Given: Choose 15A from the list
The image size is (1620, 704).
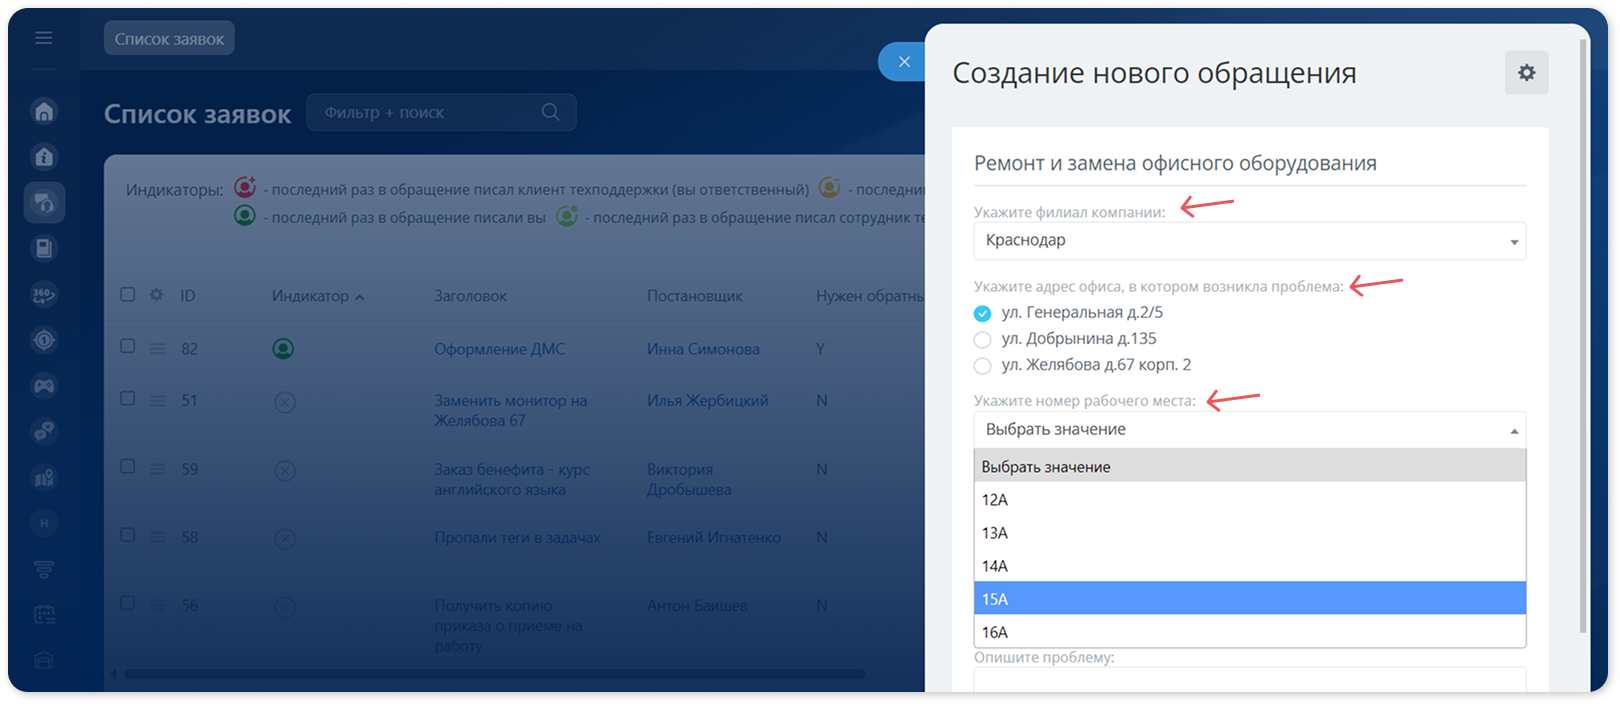Looking at the screenshot, I should click(x=1249, y=599).
